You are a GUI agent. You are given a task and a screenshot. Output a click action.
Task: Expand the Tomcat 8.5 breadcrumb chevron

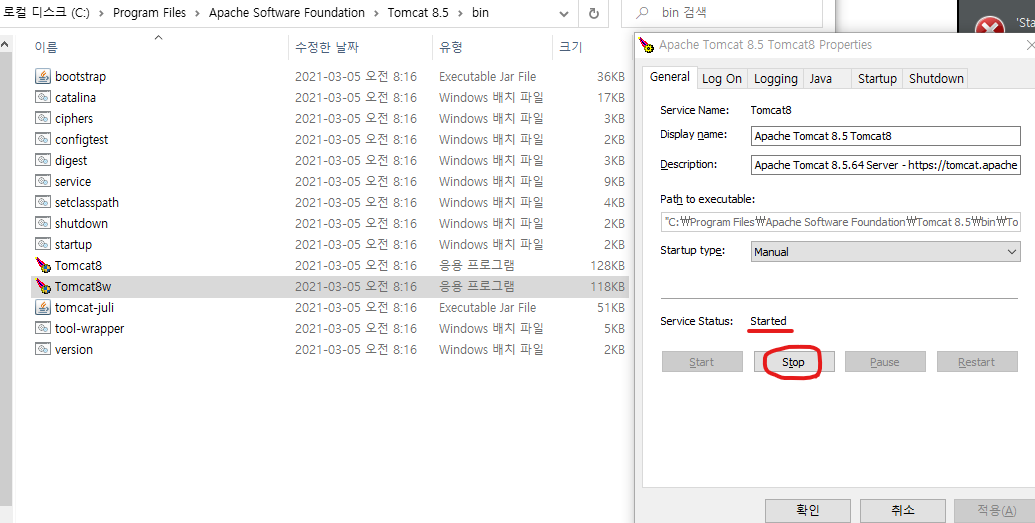coord(460,13)
